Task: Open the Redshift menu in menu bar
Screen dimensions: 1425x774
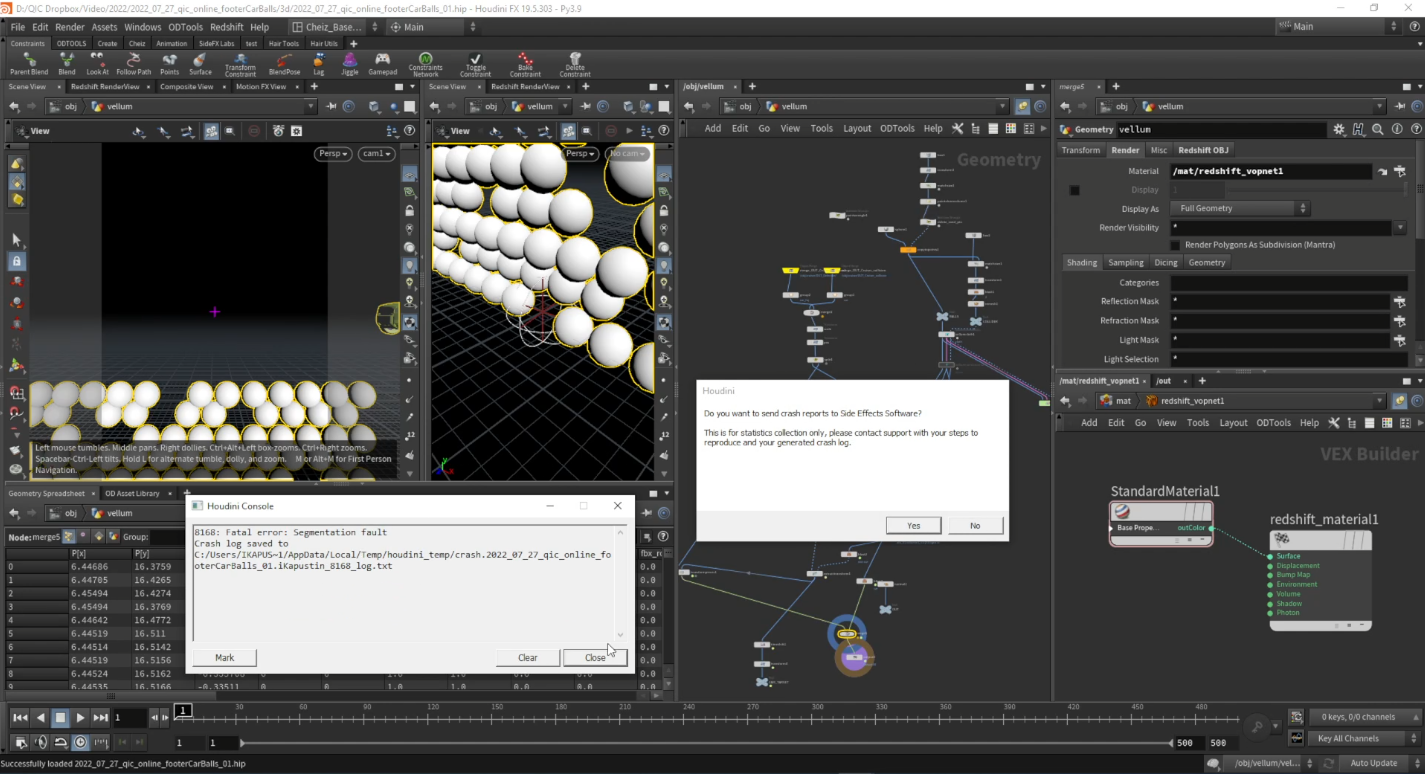Action: tap(226, 27)
